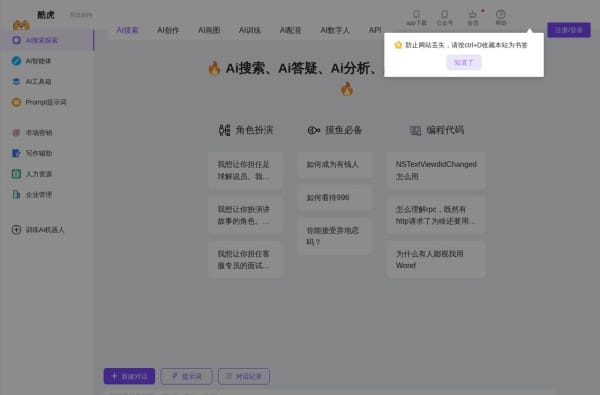The width and height of the screenshot is (600, 395).
Task: Open the AI配音 tab
Action: pyautogui.click(x=290, y=30)
